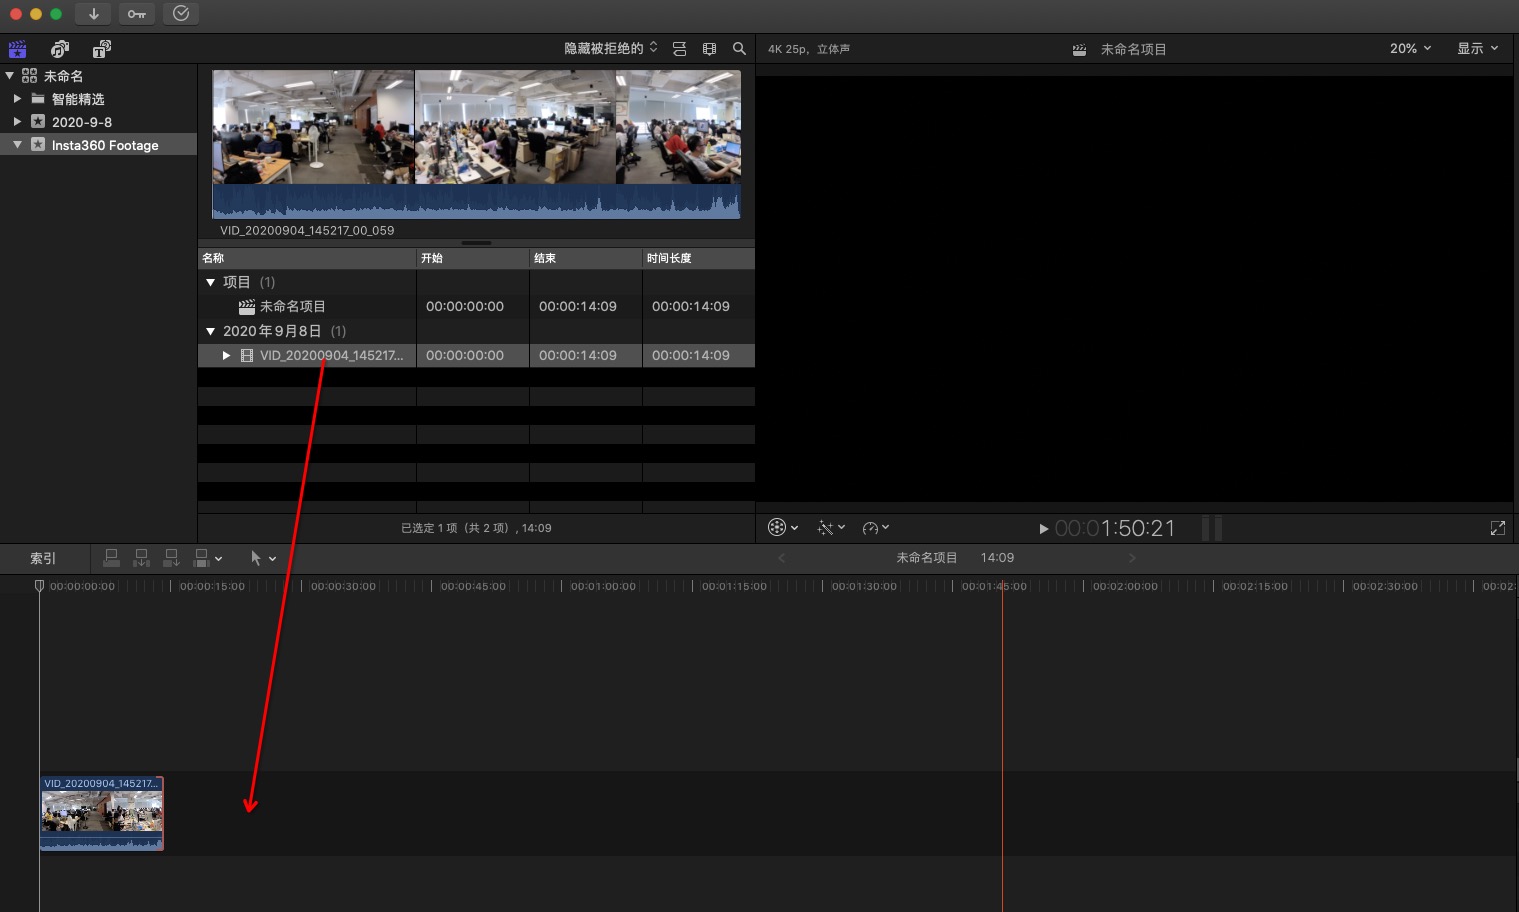Open the tool selection chevron dropdown
The height and width of the screenshot is (912, 1519).
[x=272, y=559]
